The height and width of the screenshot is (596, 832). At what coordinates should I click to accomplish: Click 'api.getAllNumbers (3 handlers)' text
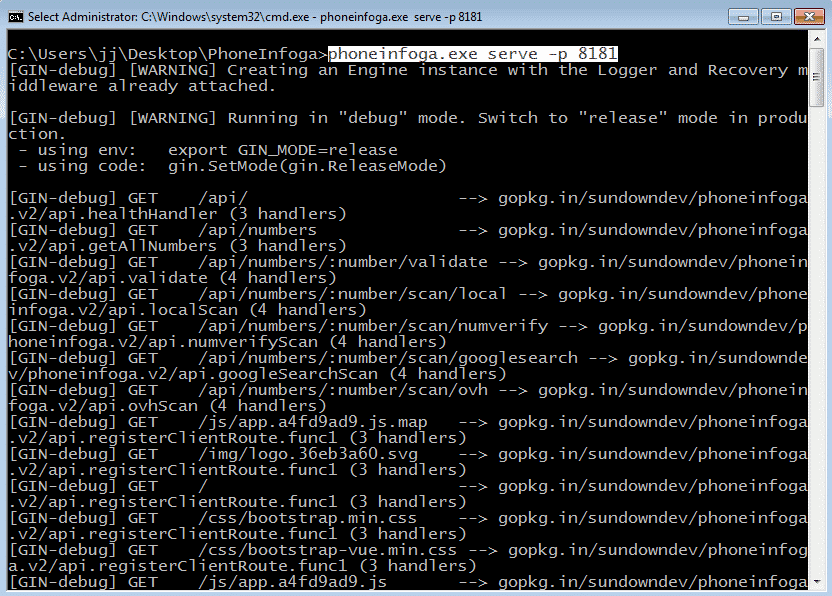coord(197,246)
